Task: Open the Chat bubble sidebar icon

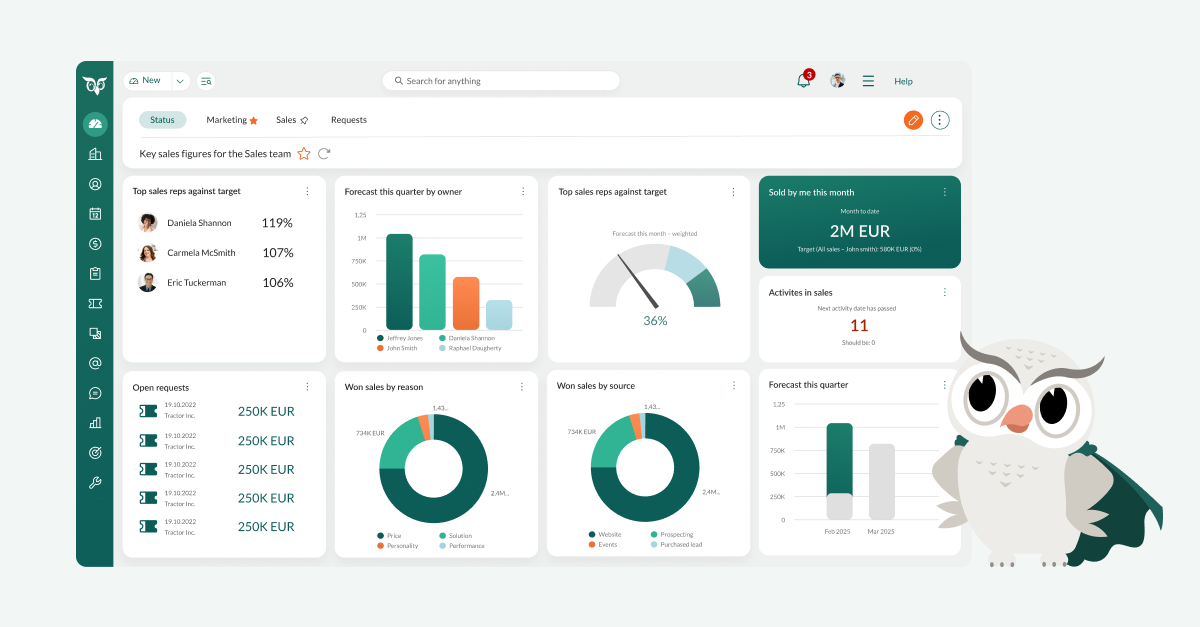Action: (x=95, y=393)
